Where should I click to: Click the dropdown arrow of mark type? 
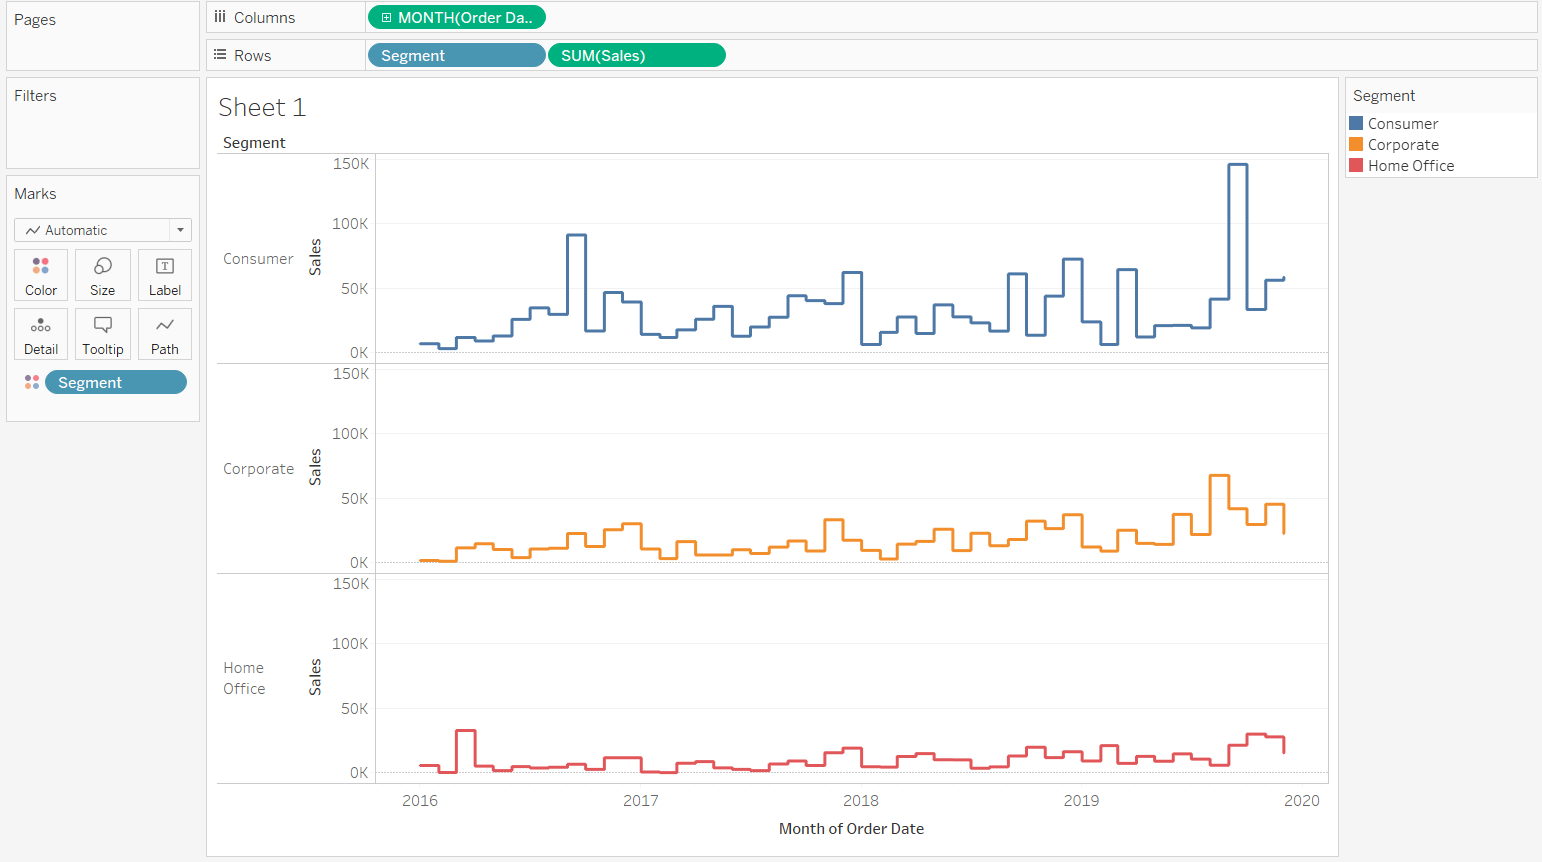point(180,230)
